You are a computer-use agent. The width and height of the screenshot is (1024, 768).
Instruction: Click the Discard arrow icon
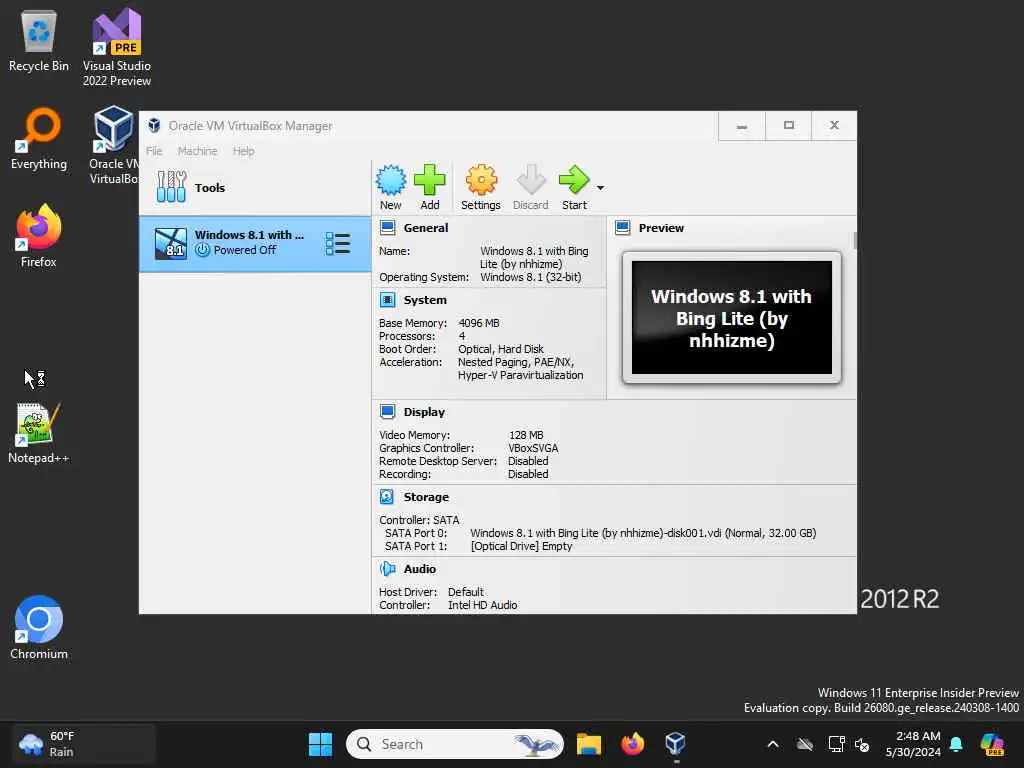pyautogui.click(x=531, y=180)
